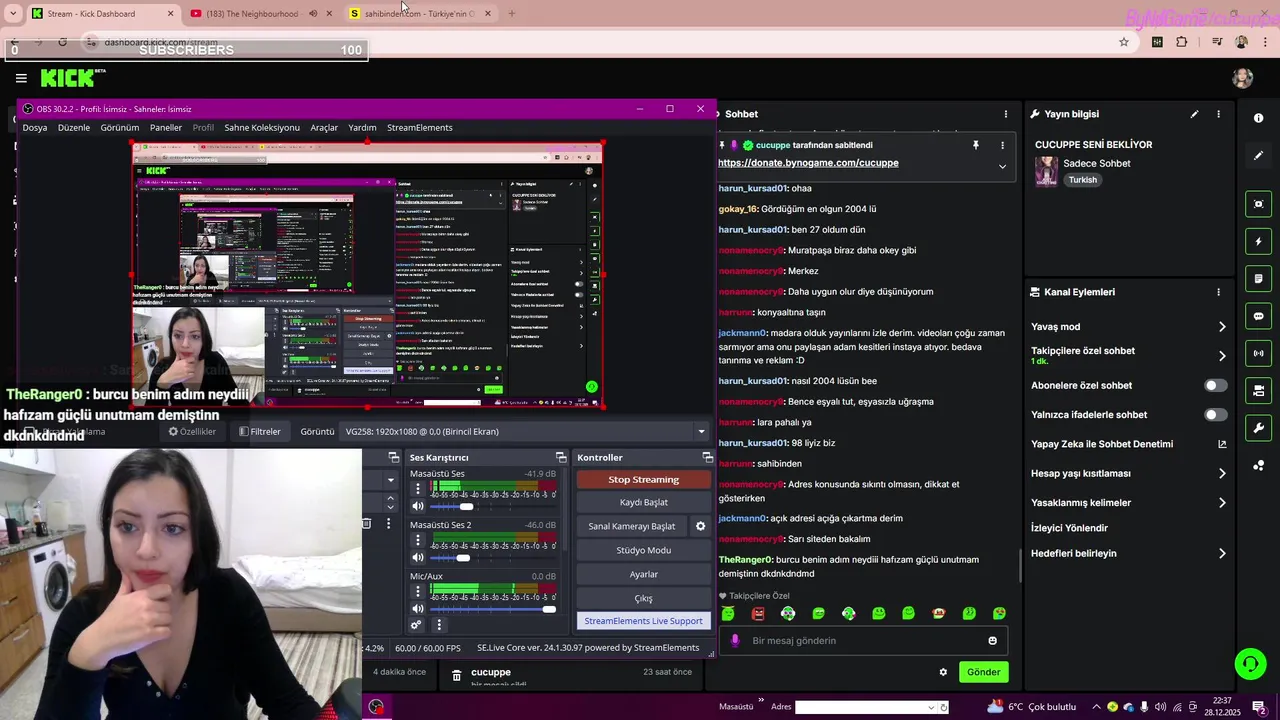Click the Filtreler button in OBS
This screenshot has width=1280, height=720.
coord(260,432)
